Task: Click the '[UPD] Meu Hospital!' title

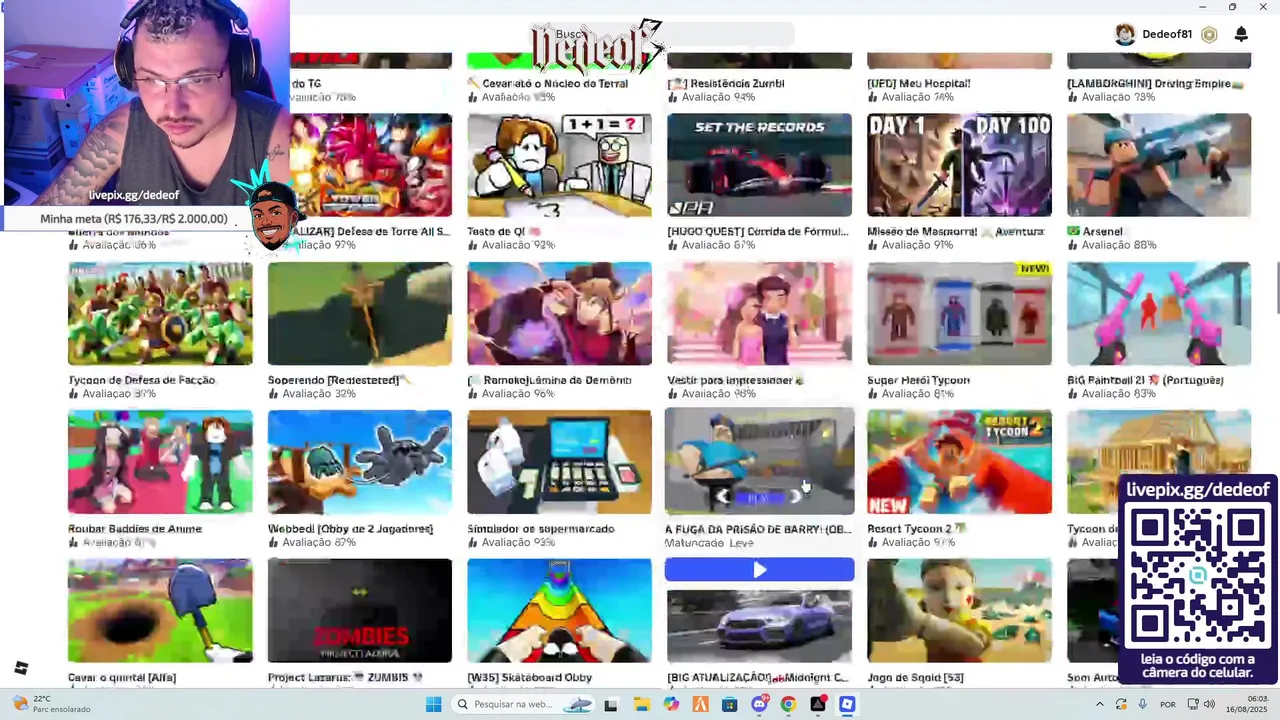Action: coord(919,83)
